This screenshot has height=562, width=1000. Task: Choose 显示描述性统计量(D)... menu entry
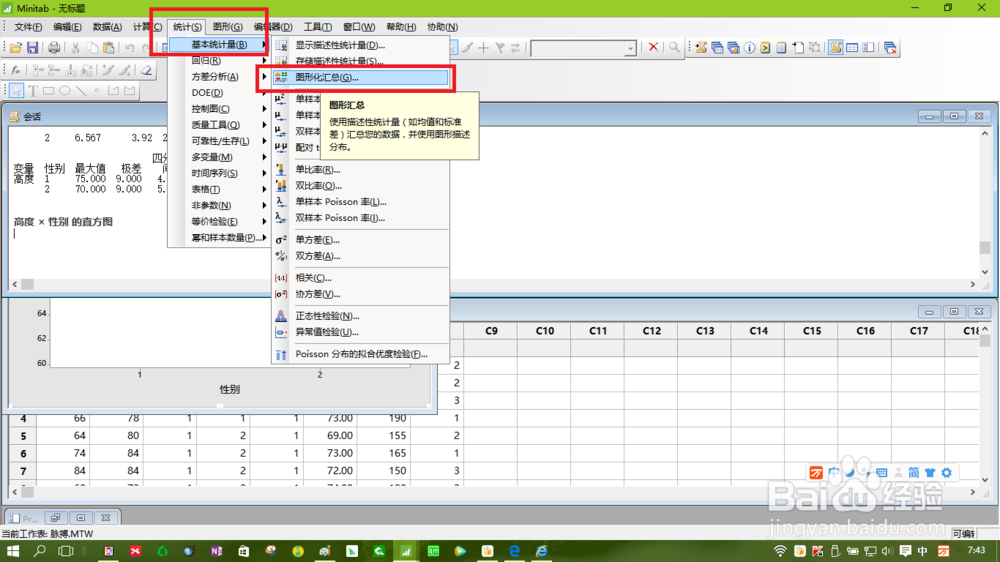click(361, 45)
